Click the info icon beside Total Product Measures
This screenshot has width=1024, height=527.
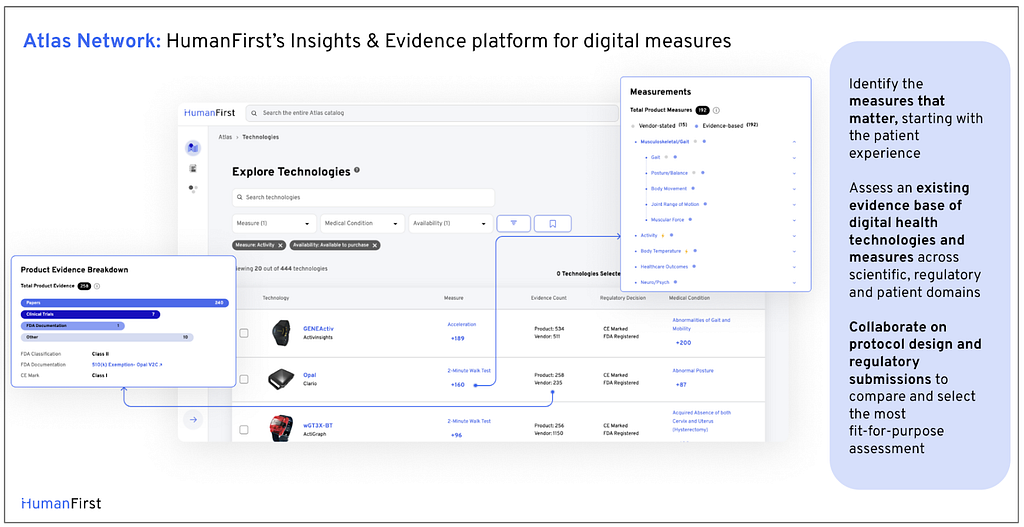716,110
